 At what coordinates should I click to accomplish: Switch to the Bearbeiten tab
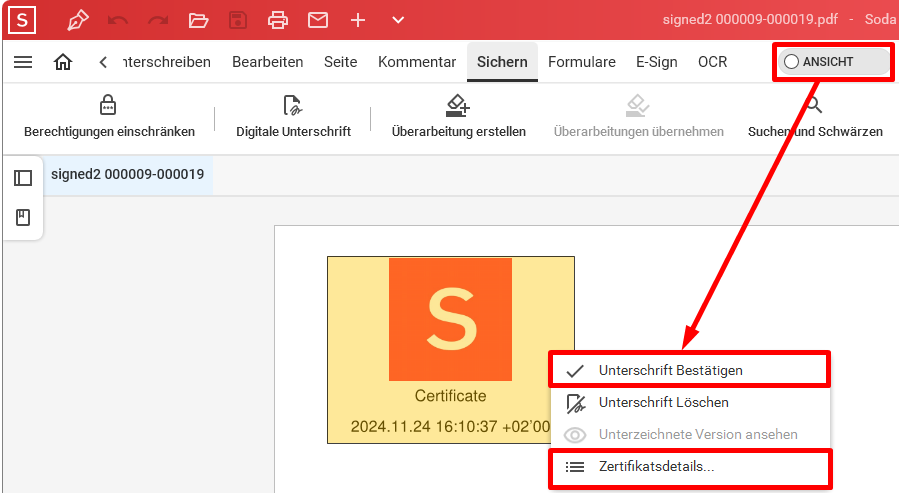pyautogui.click(x=268, y=62)
